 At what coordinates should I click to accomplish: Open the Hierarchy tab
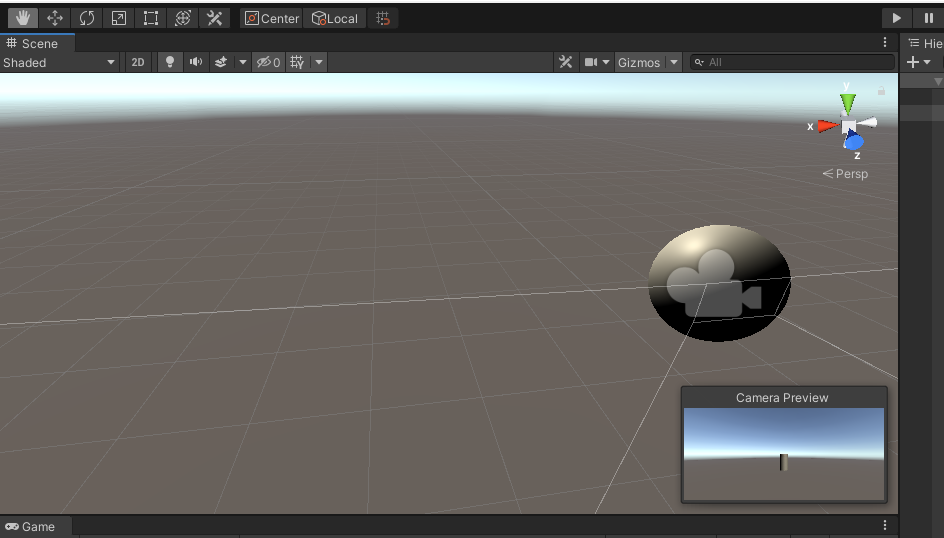tap(925, 43)
